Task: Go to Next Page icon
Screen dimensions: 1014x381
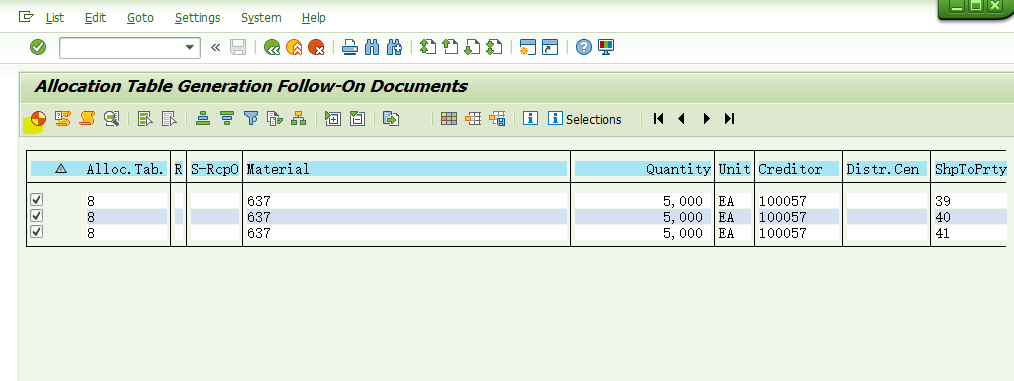Action: coord(472,47)
